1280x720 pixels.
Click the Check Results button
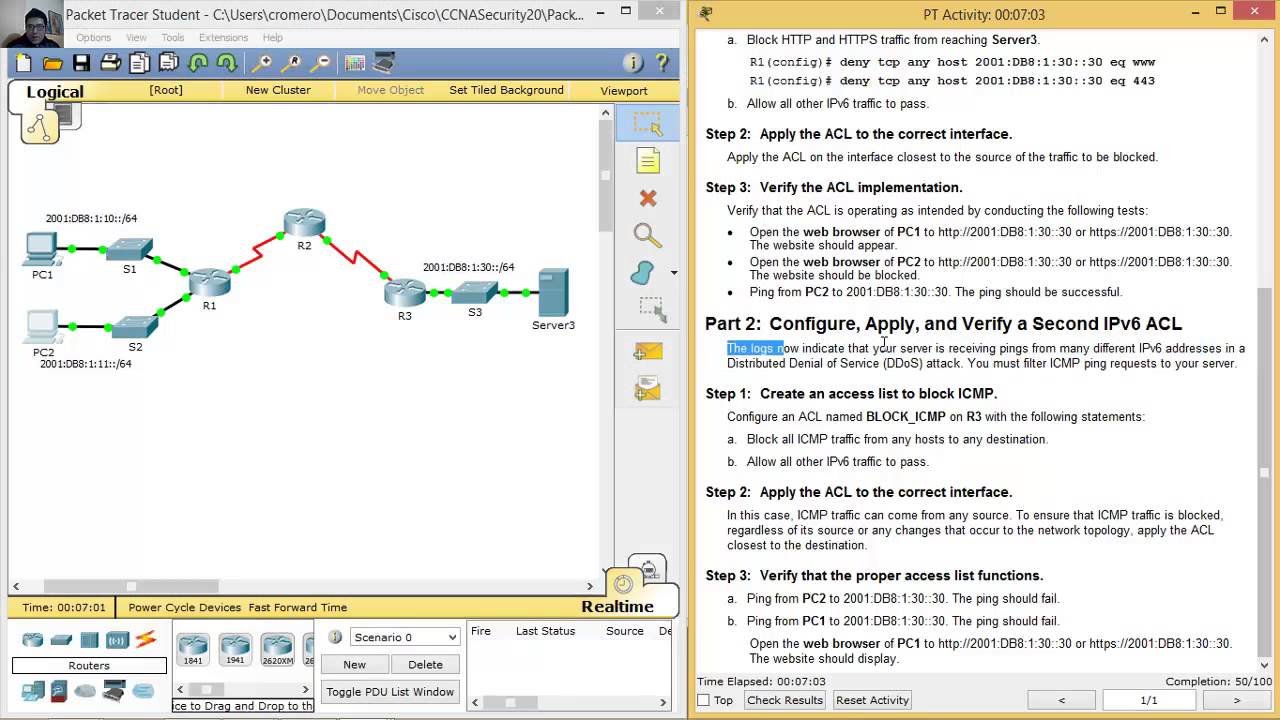(x=785, y=700)
